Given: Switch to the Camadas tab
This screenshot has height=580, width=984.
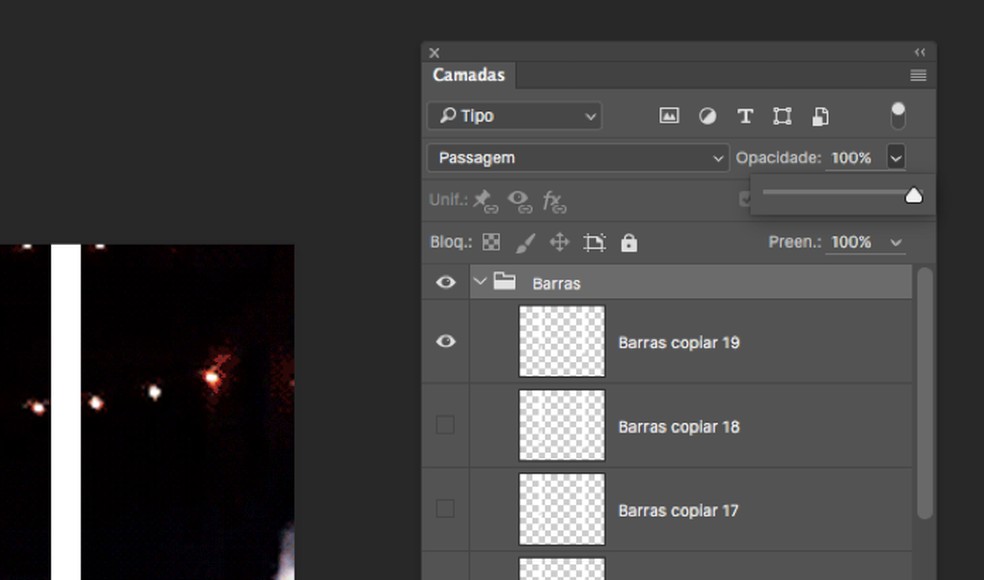Looking at the screenshot, I should coord(468,75).
